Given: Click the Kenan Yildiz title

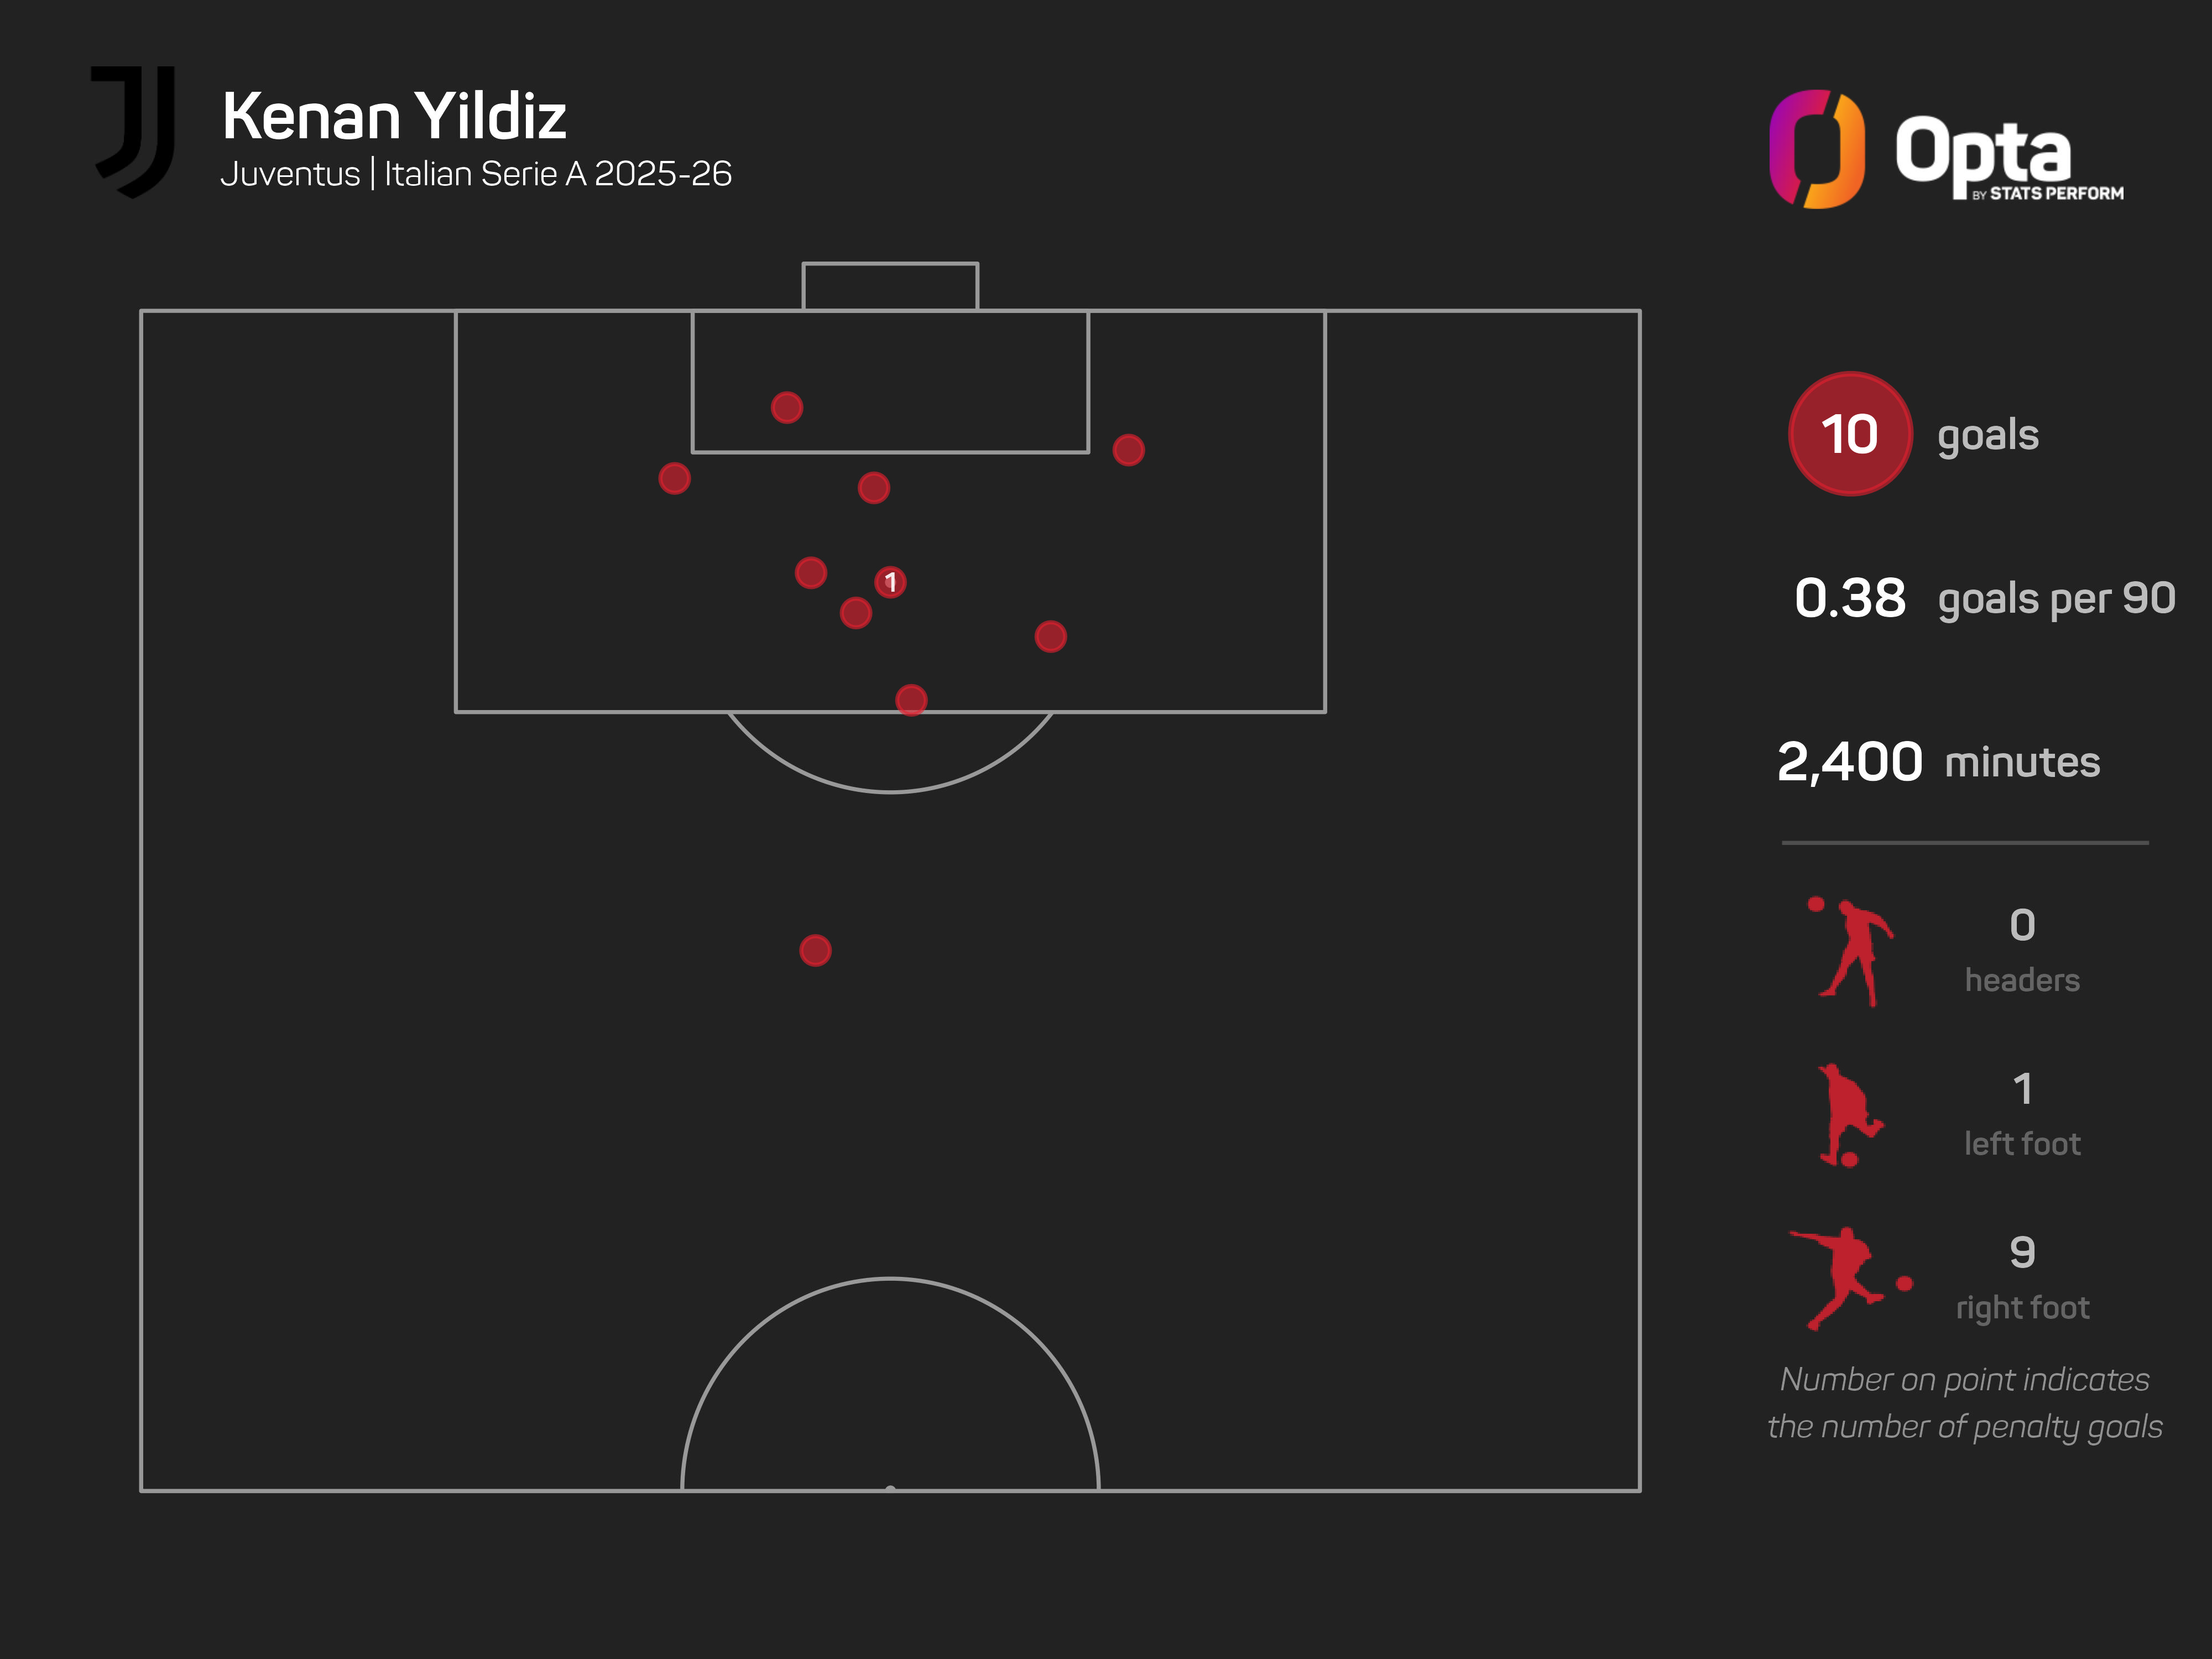Looking at the screenshot, I should pyautogui.click(x=394, y=116).
